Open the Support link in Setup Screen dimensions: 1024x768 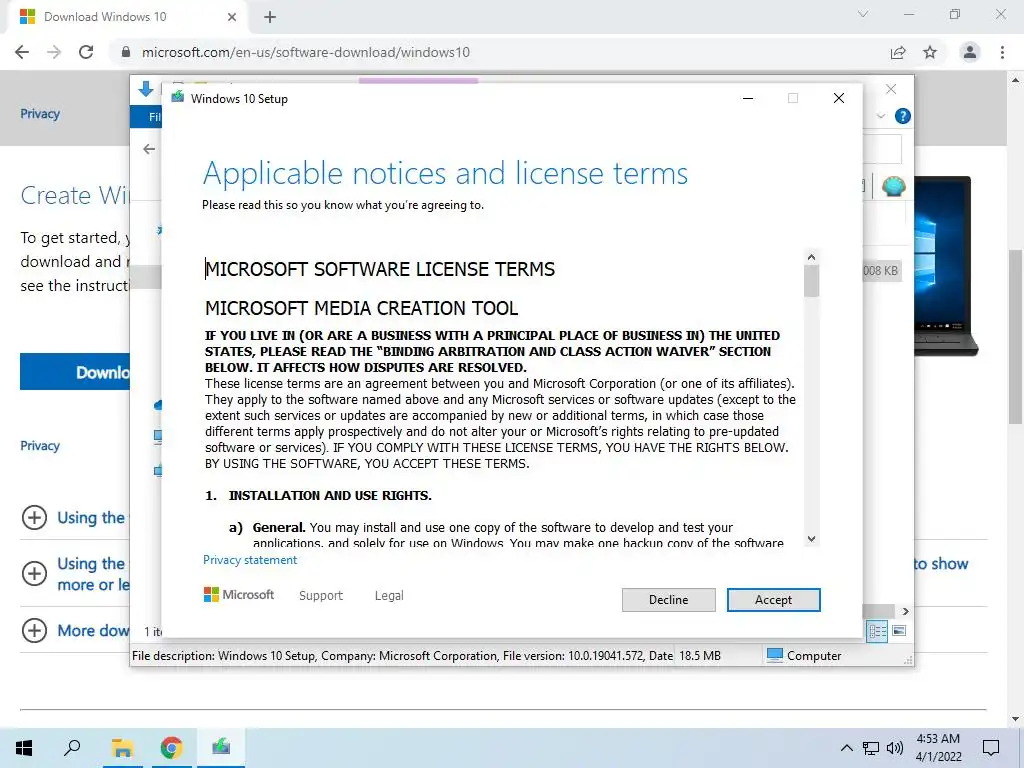321,595
